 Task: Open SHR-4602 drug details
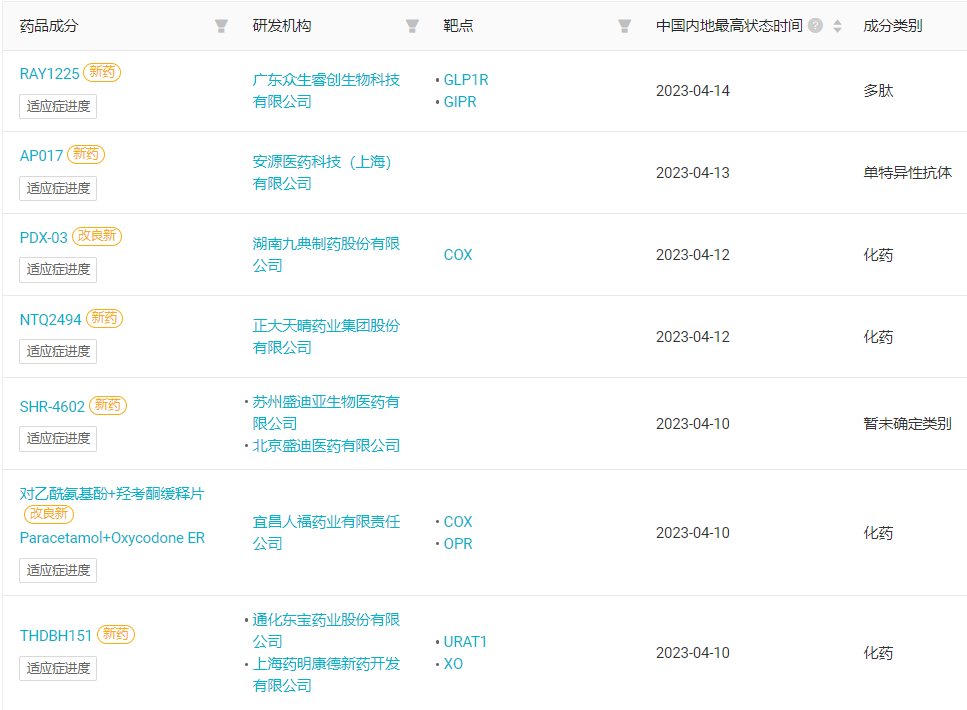pyautogui.click(x=52, y=406)
